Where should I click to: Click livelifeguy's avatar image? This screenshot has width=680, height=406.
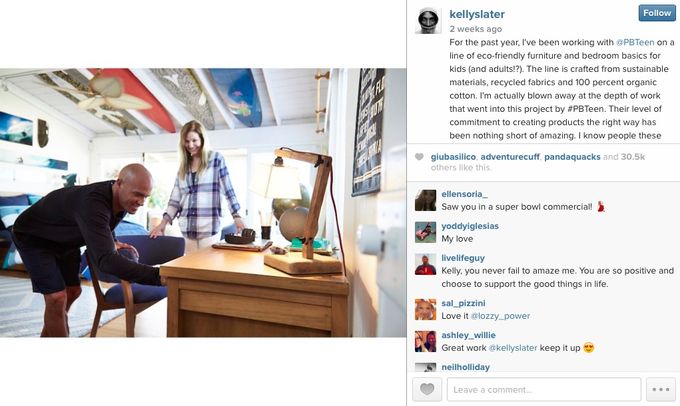425,264
